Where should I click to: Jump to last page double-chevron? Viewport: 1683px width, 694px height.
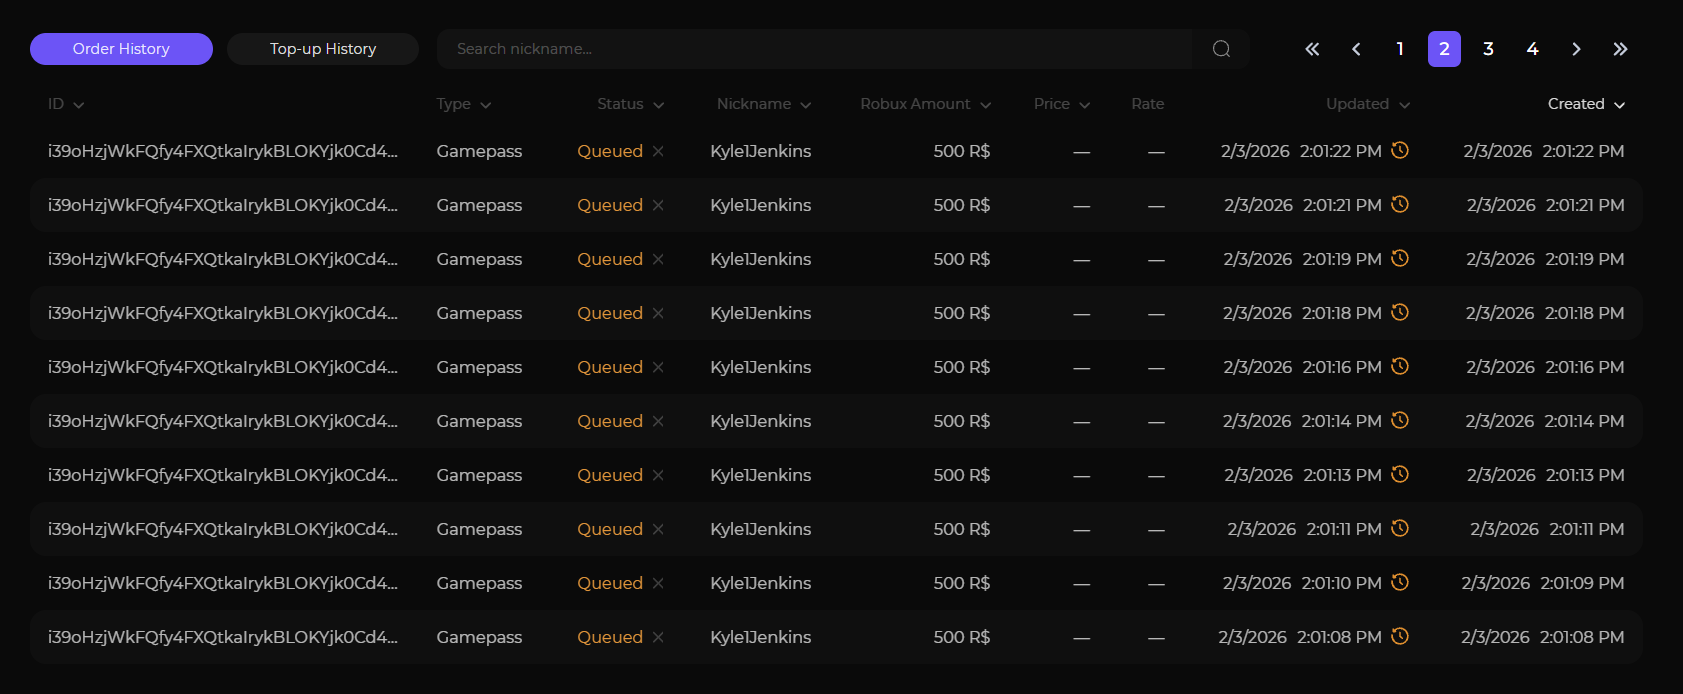point(1620,49)
